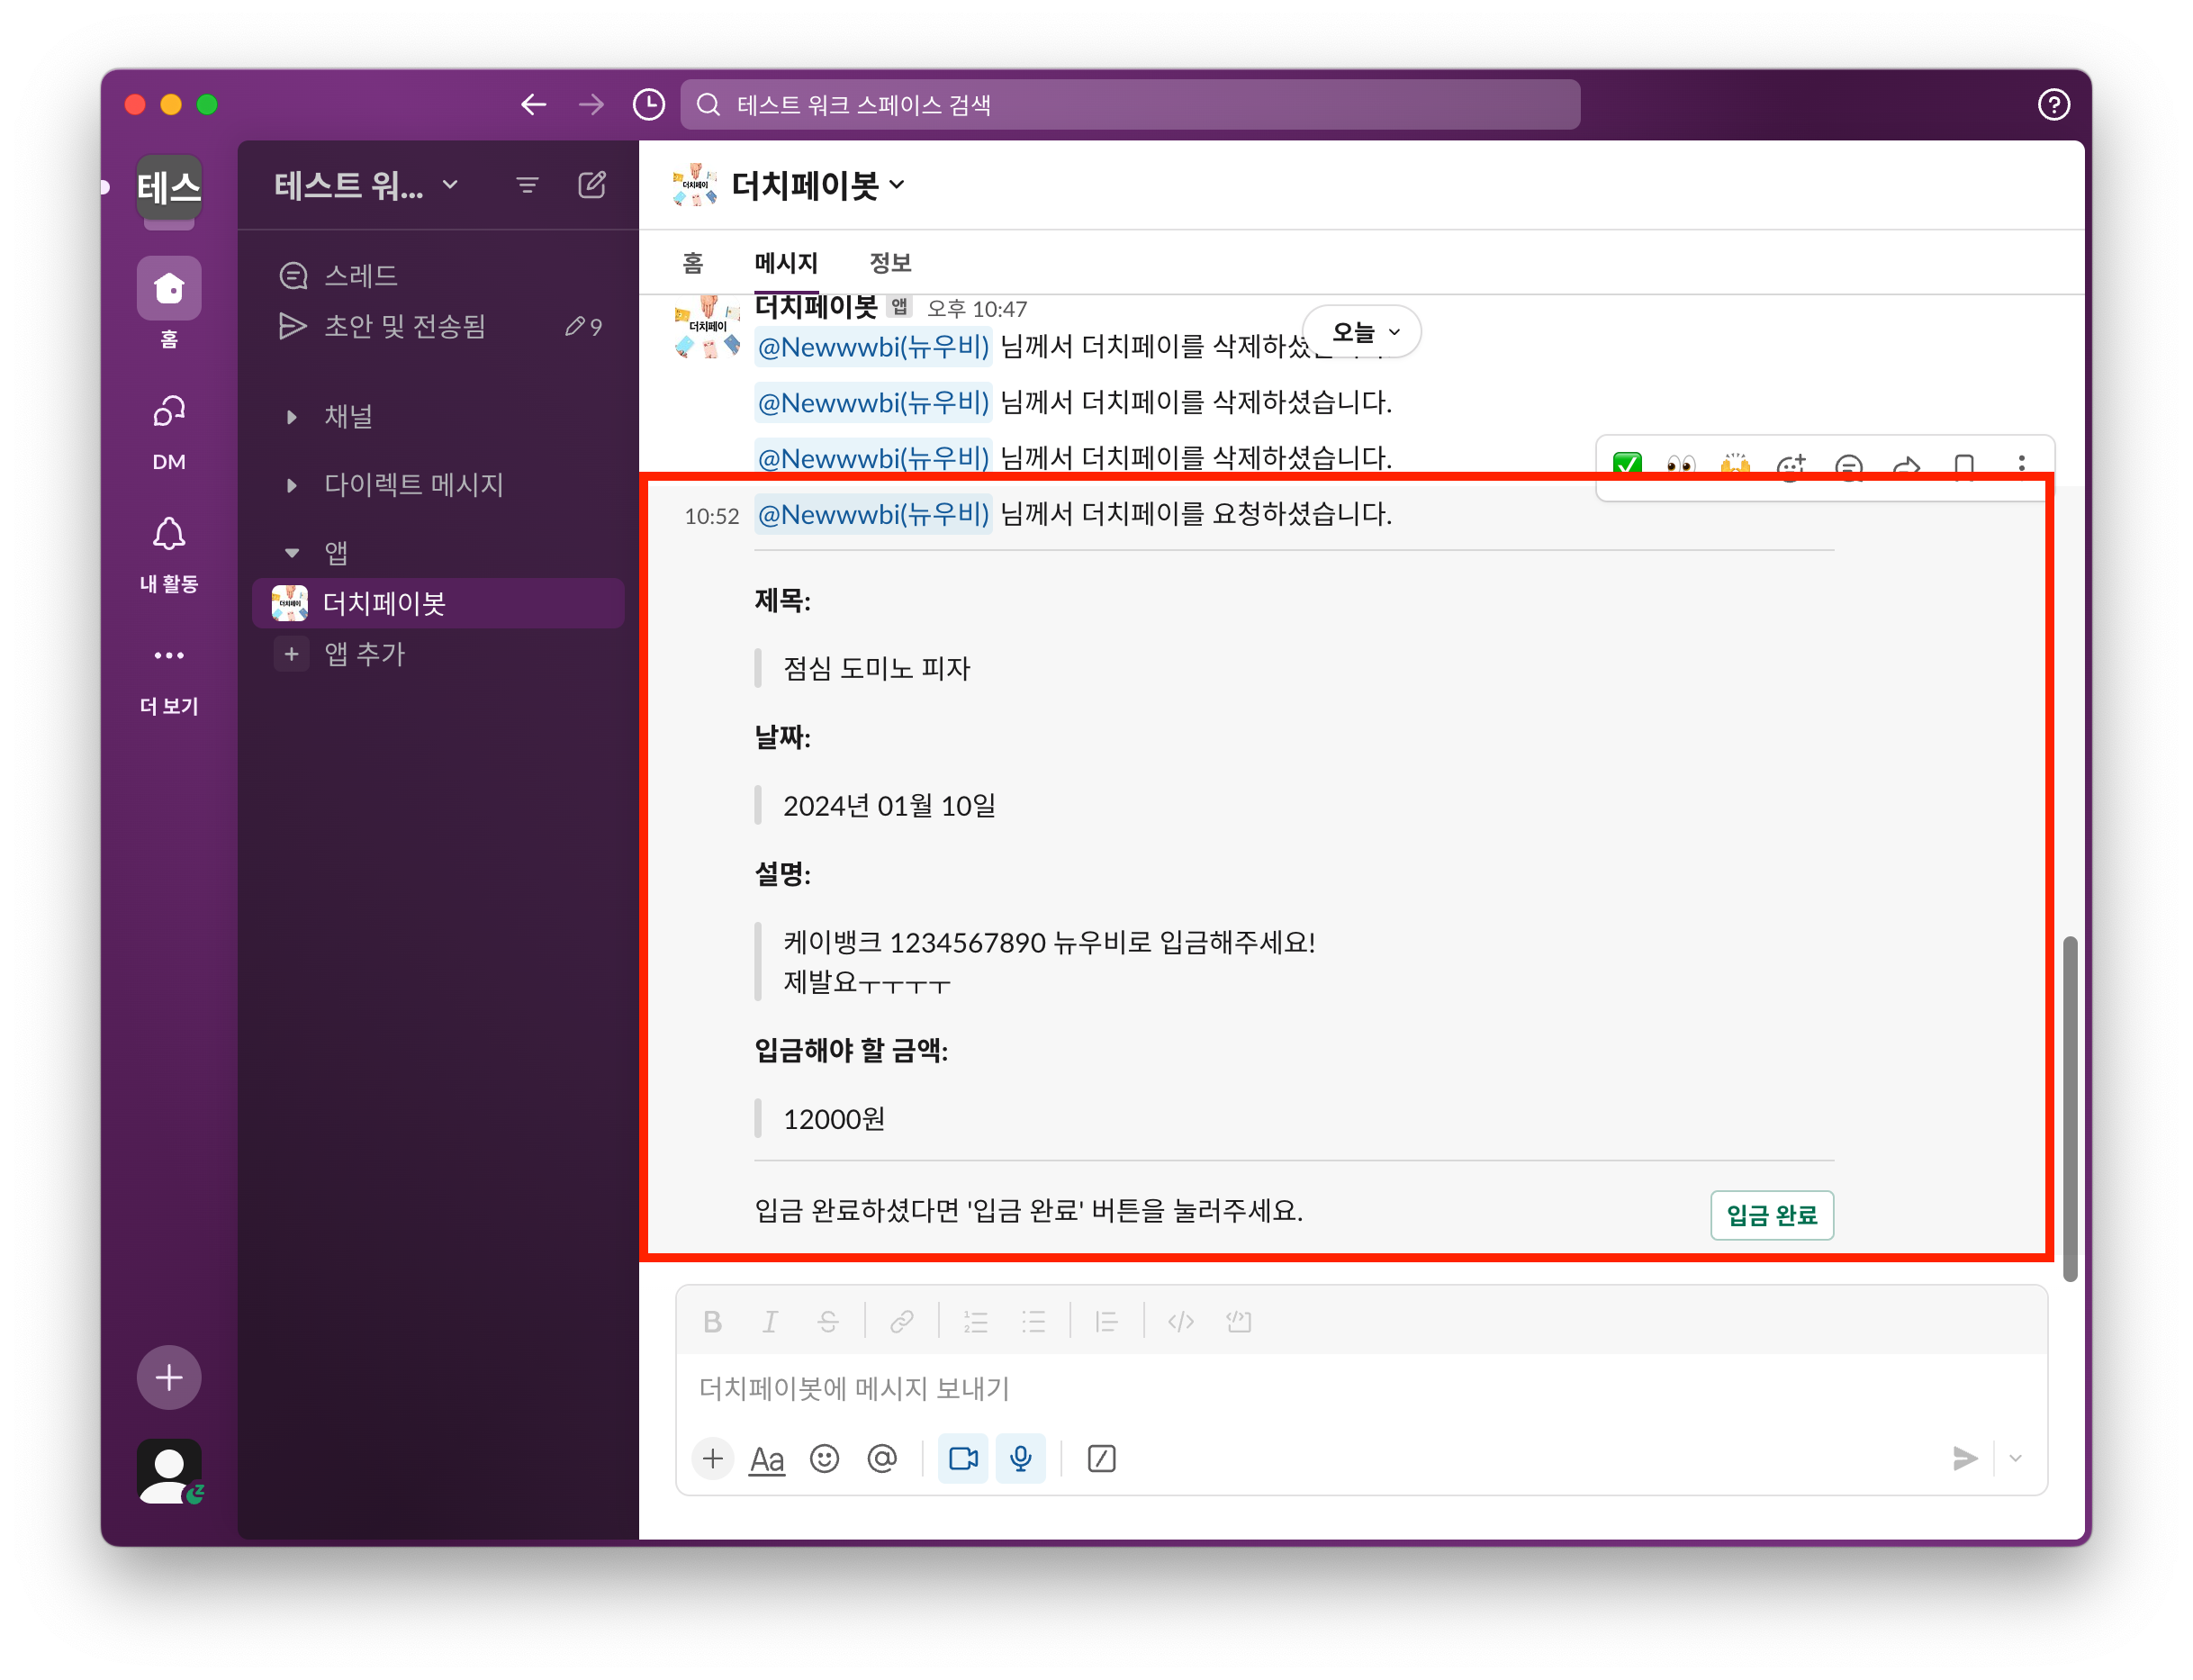Click the 더치페이봇에 메시지 보내기 input
The width and height of the screenshot is (2193, 1680).
[x=1361, y=1387]
